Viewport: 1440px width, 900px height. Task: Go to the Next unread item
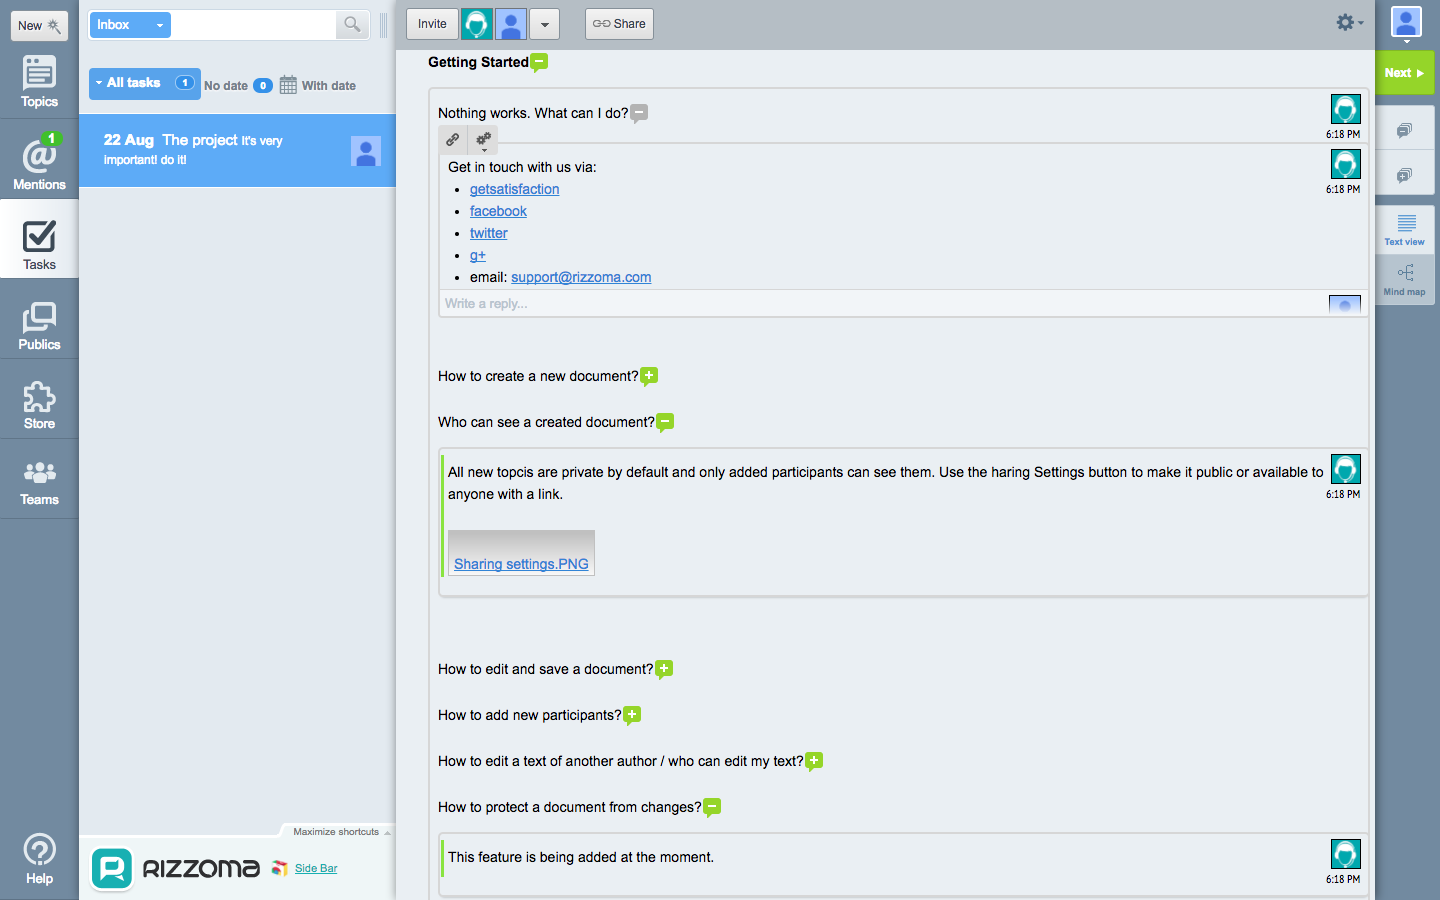click(1405, 73)
